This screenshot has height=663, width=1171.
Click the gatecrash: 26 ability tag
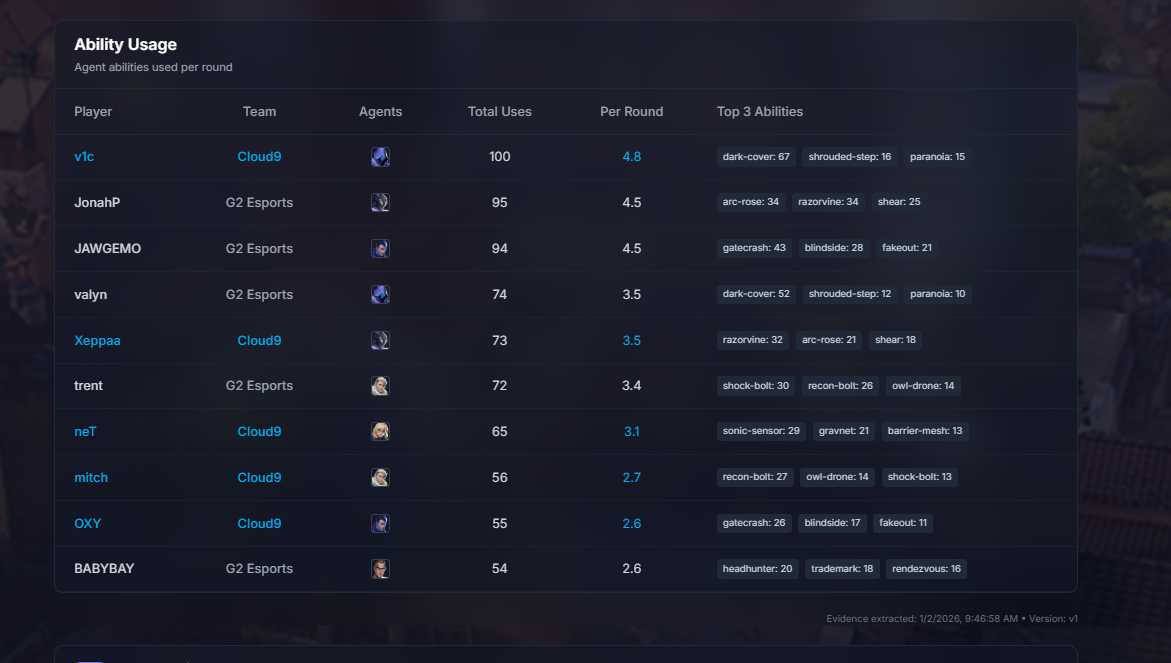[754, 523]
